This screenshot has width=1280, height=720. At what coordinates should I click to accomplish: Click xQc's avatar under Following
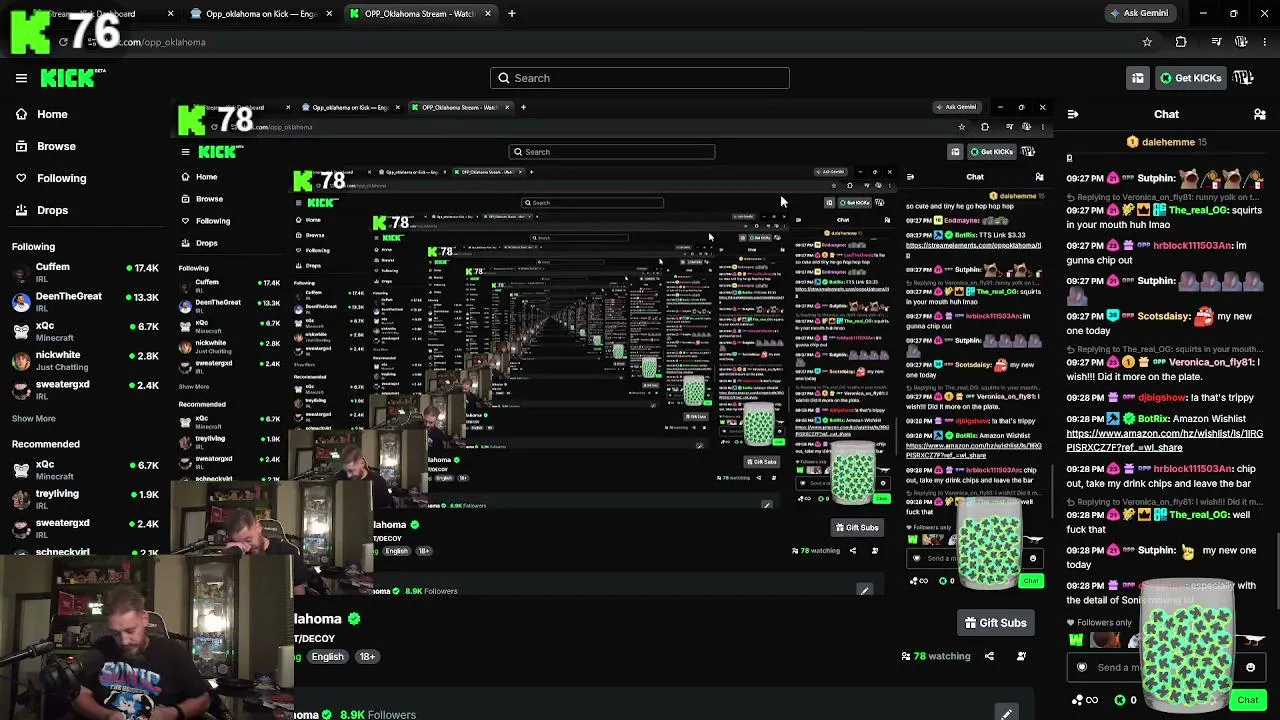(x=21, y=331)
